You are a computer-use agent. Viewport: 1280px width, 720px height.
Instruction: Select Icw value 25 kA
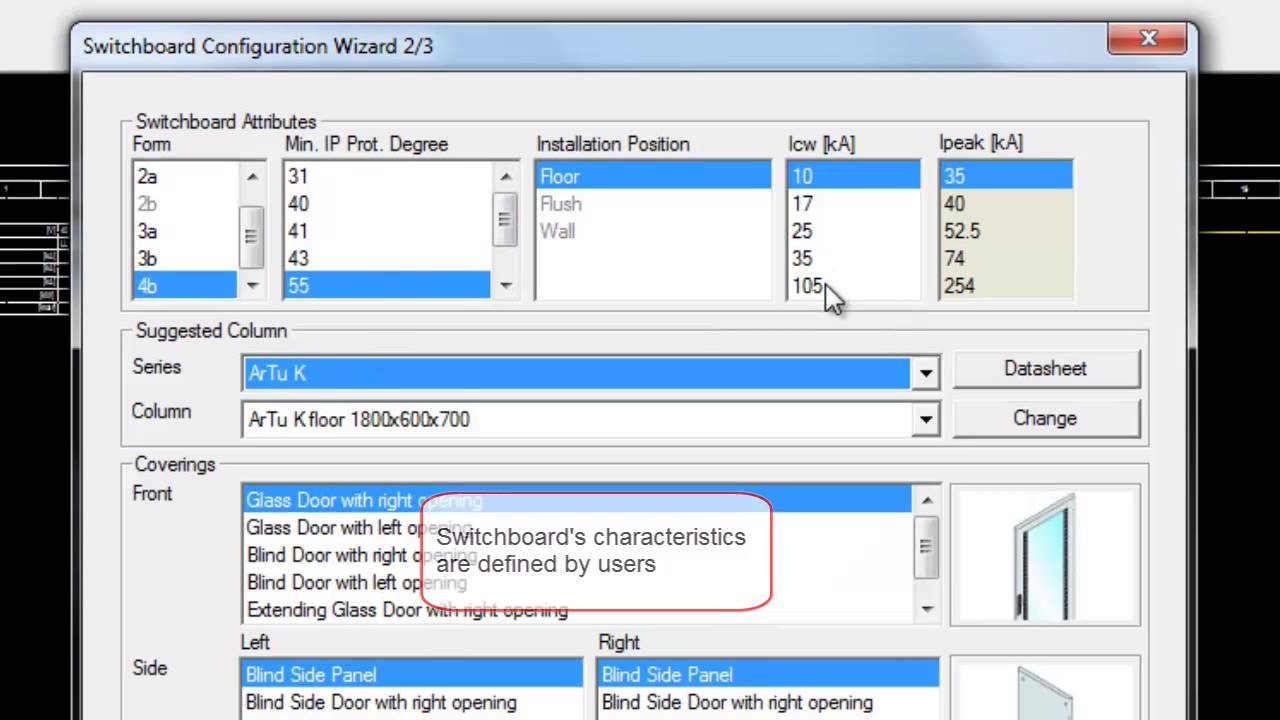click(x=853, y=231)
